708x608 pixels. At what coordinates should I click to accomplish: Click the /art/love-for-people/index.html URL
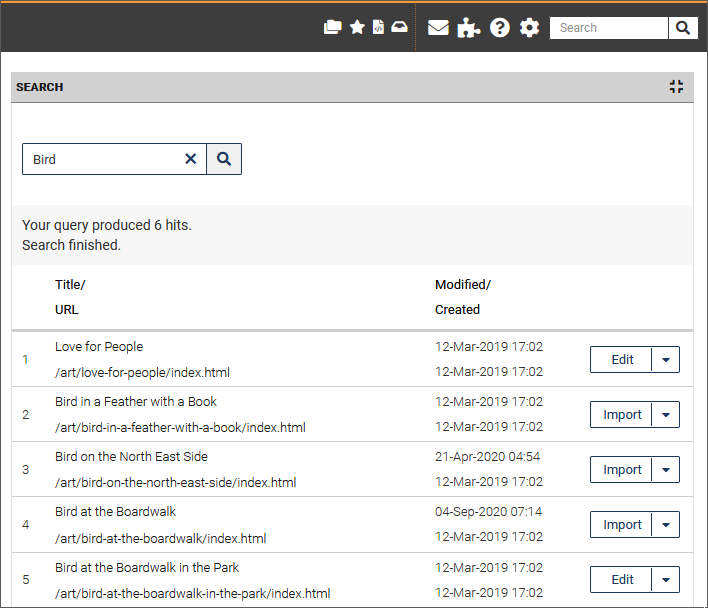pyautogui.click(x=142, y=373)
